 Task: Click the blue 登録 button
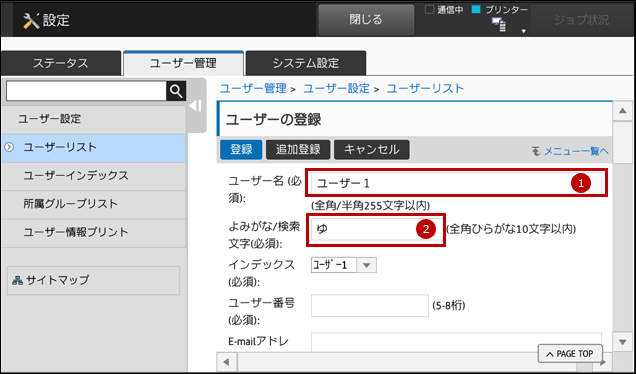pos(241,150)
